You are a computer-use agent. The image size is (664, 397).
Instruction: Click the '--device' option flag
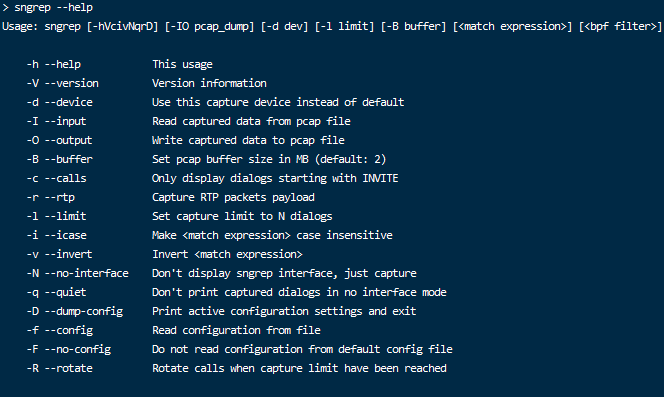pos(69,103)
